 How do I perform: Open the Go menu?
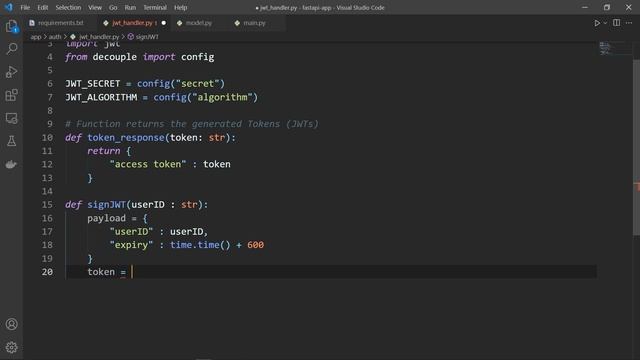[x=113, y=7]
